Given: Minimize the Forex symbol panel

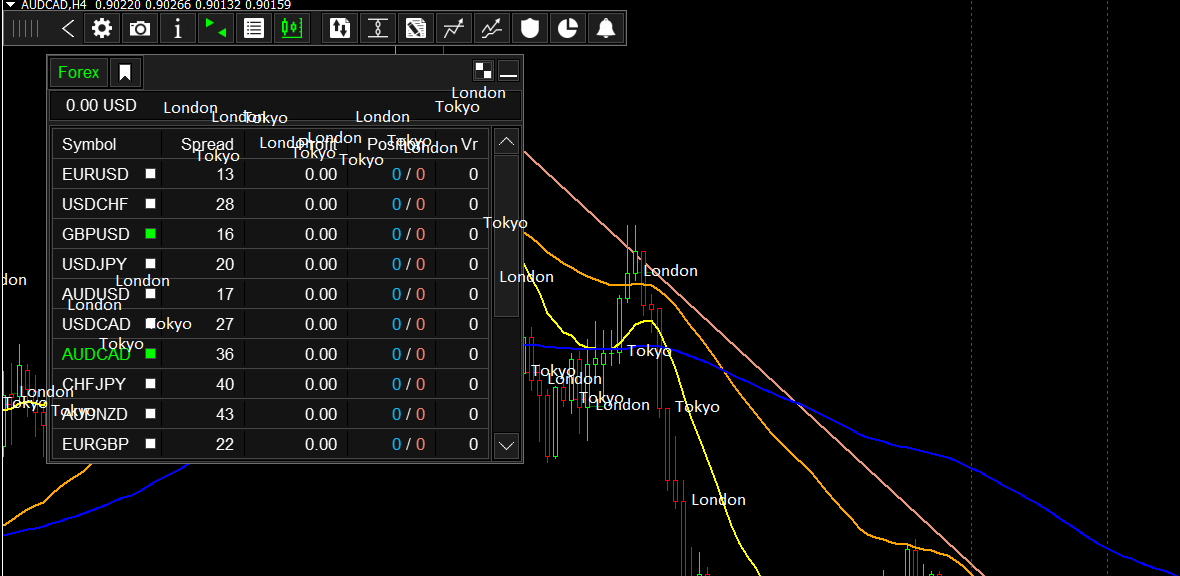Looking at the screenshot, I should coord(509,71).
